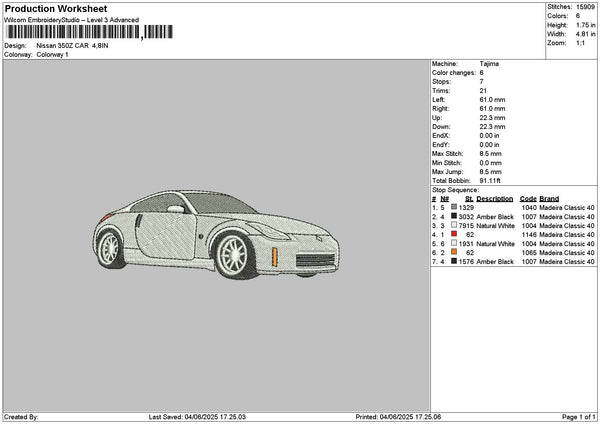Click the Colorway 1 label
600x424 pixels.
pos(52,55)
